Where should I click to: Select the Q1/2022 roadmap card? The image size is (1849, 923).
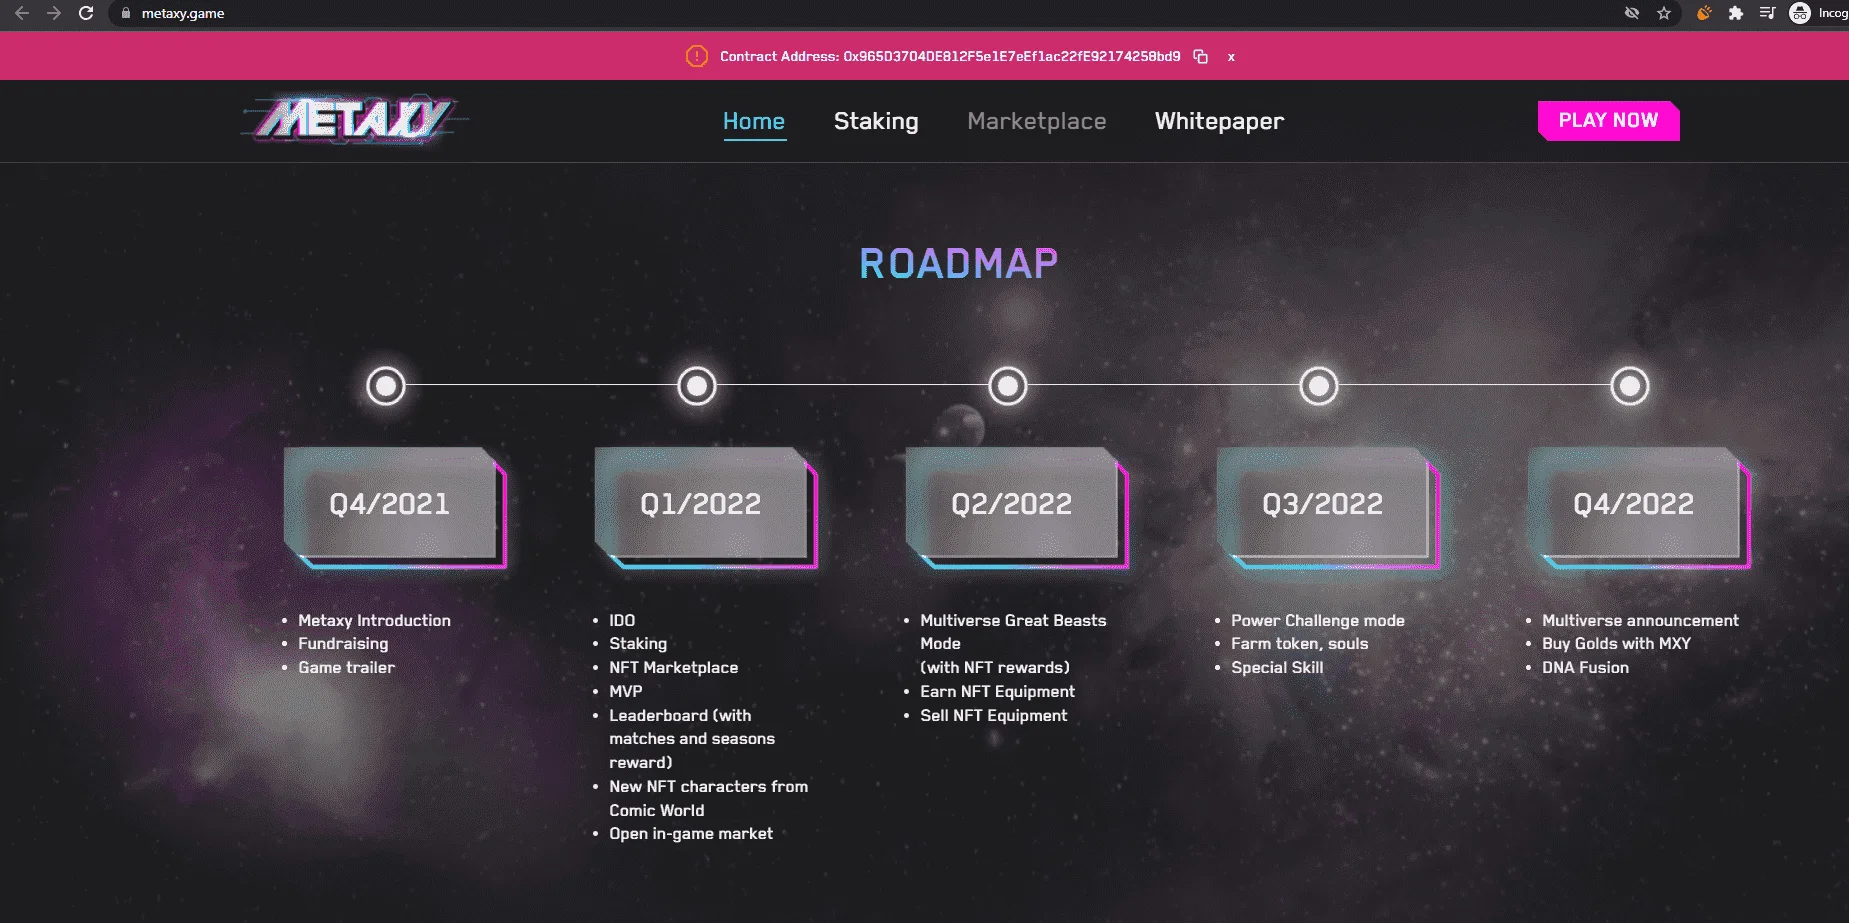pos(706,507)
